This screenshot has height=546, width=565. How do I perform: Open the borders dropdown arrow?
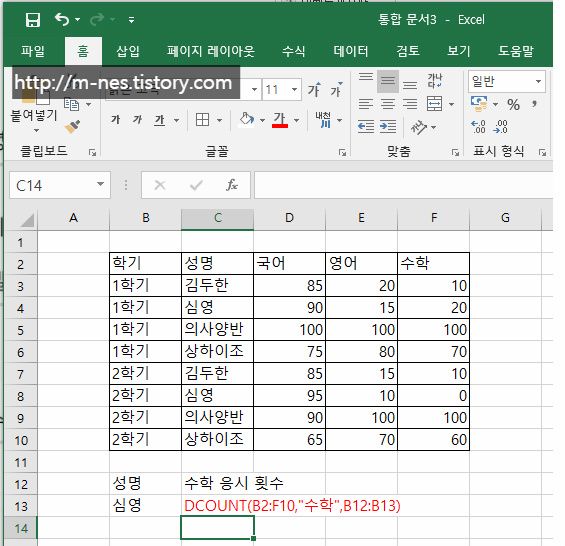pyautogui.click(x=219, y=120)
